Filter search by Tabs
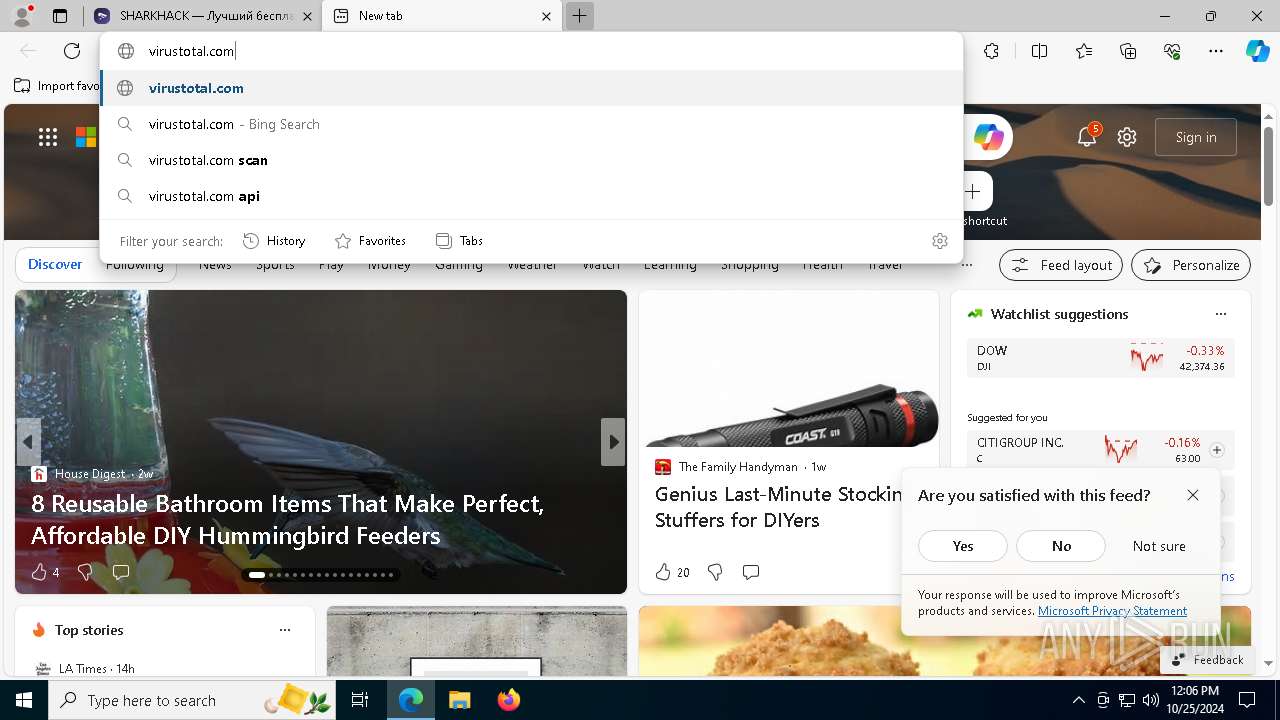This screenshot has width=1280, height=720. (x=459, y=241)
